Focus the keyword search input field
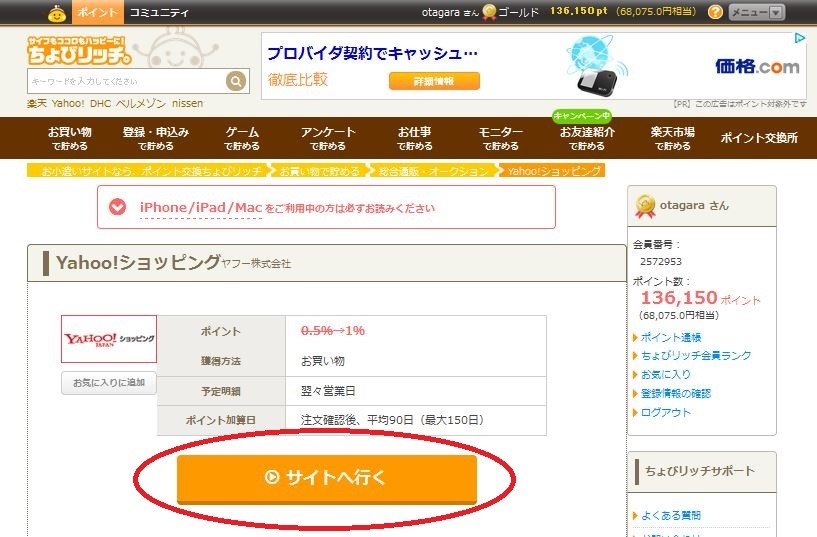 126,81
